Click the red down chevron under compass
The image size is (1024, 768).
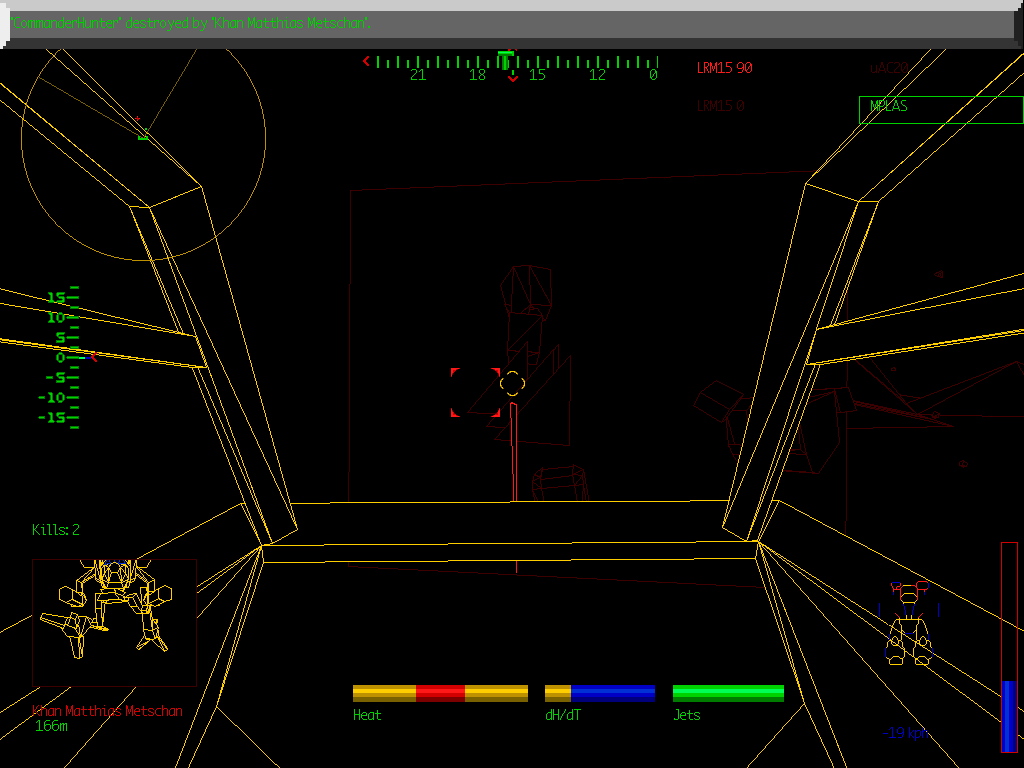point(513,77)
